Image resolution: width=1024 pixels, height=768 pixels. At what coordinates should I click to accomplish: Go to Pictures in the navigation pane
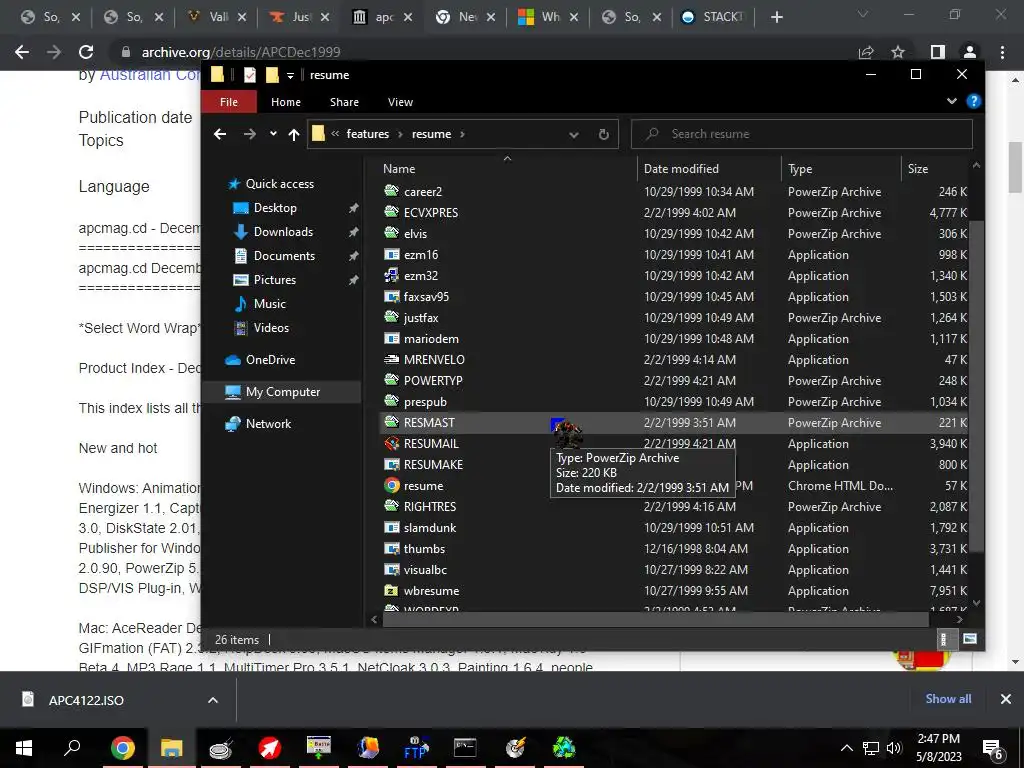(274, 280)
